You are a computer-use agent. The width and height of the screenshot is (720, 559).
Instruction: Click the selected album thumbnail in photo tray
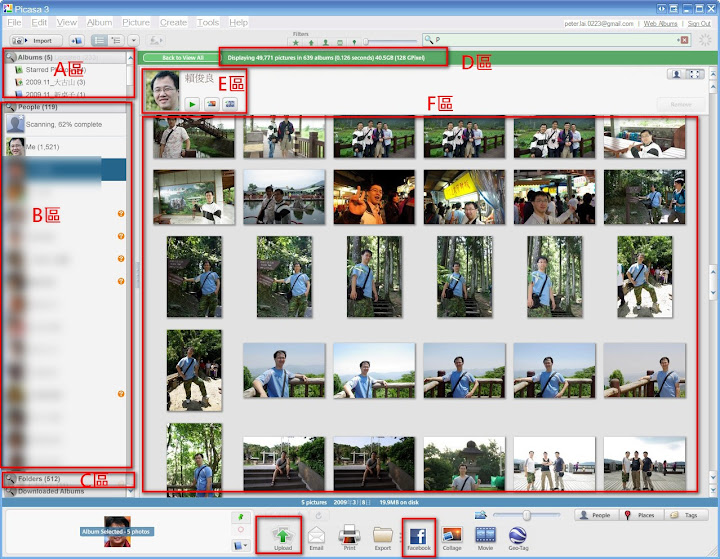pyautogui.click(x=117, y=531)
